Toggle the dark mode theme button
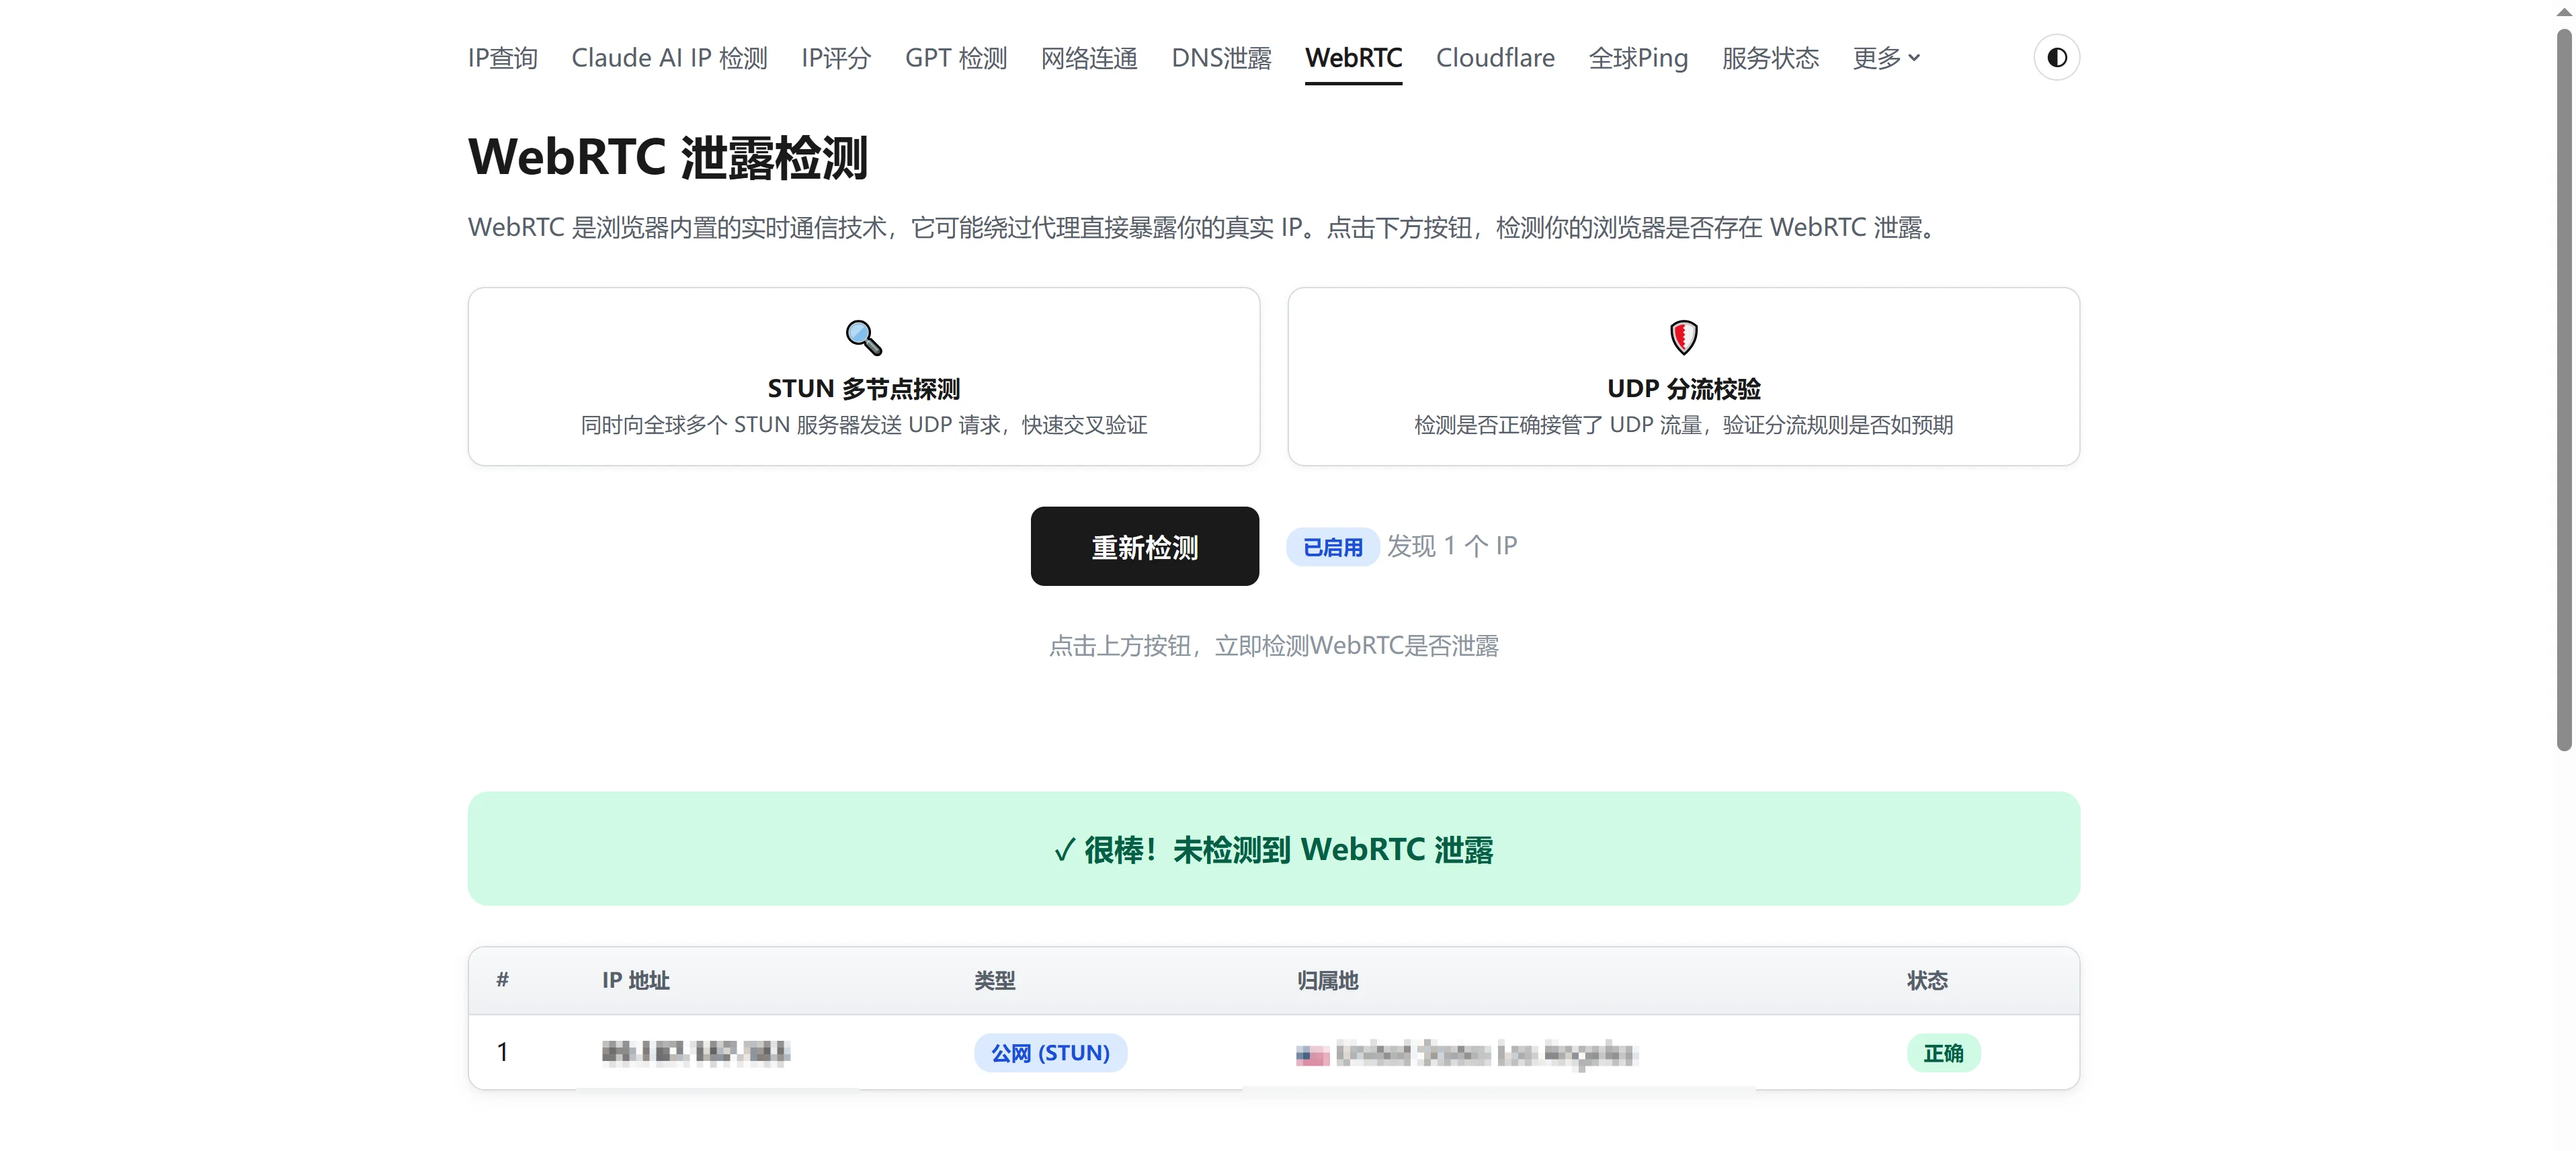The width and height of the screenshot is (2576, 1151). pyautogui.click(x=2056, y=57)
